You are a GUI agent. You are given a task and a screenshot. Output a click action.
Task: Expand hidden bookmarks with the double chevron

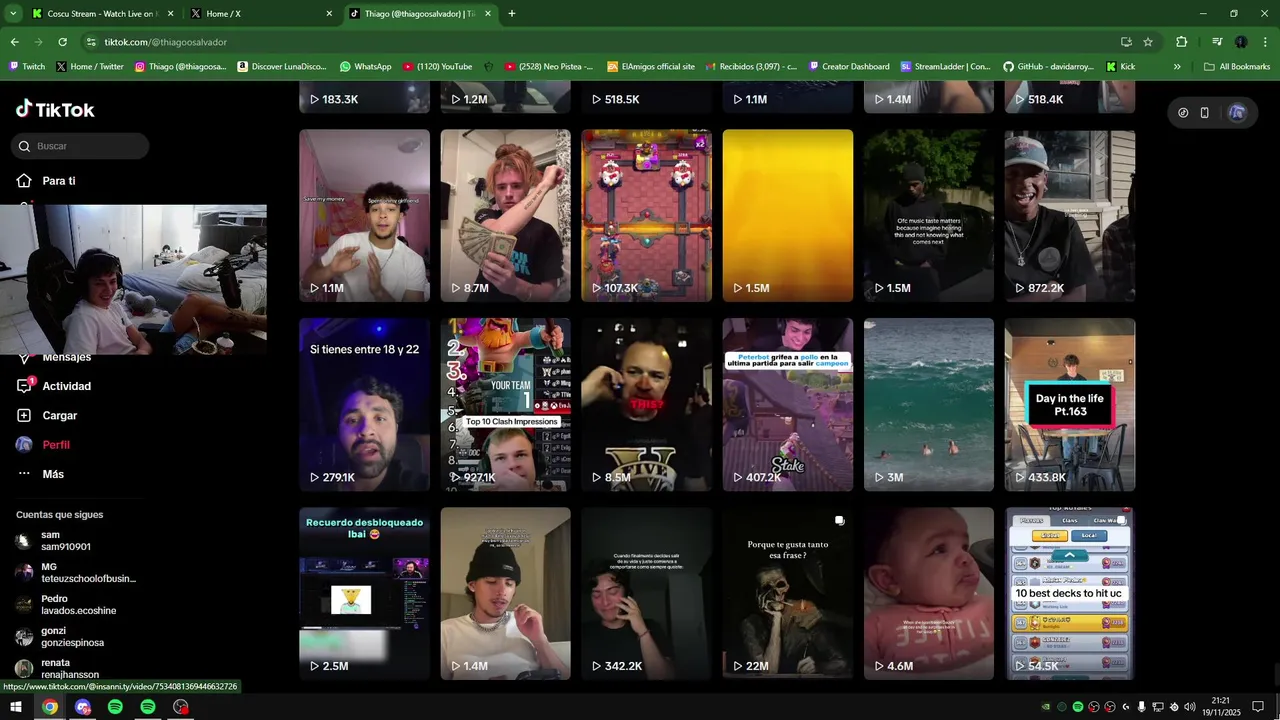pyautogui.click(x=1177, y=67)
